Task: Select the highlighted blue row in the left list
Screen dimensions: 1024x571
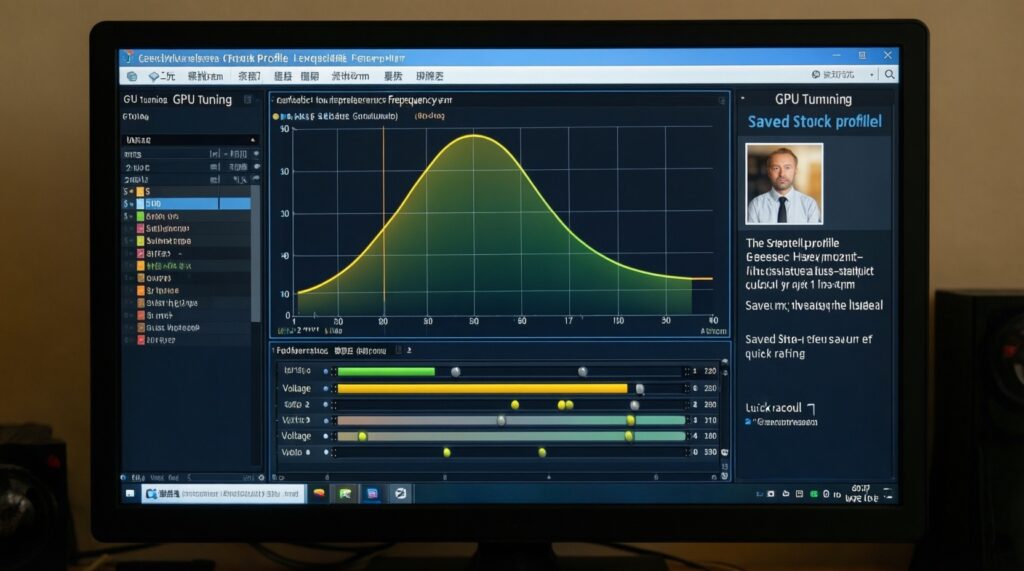Action: (190, 203)
